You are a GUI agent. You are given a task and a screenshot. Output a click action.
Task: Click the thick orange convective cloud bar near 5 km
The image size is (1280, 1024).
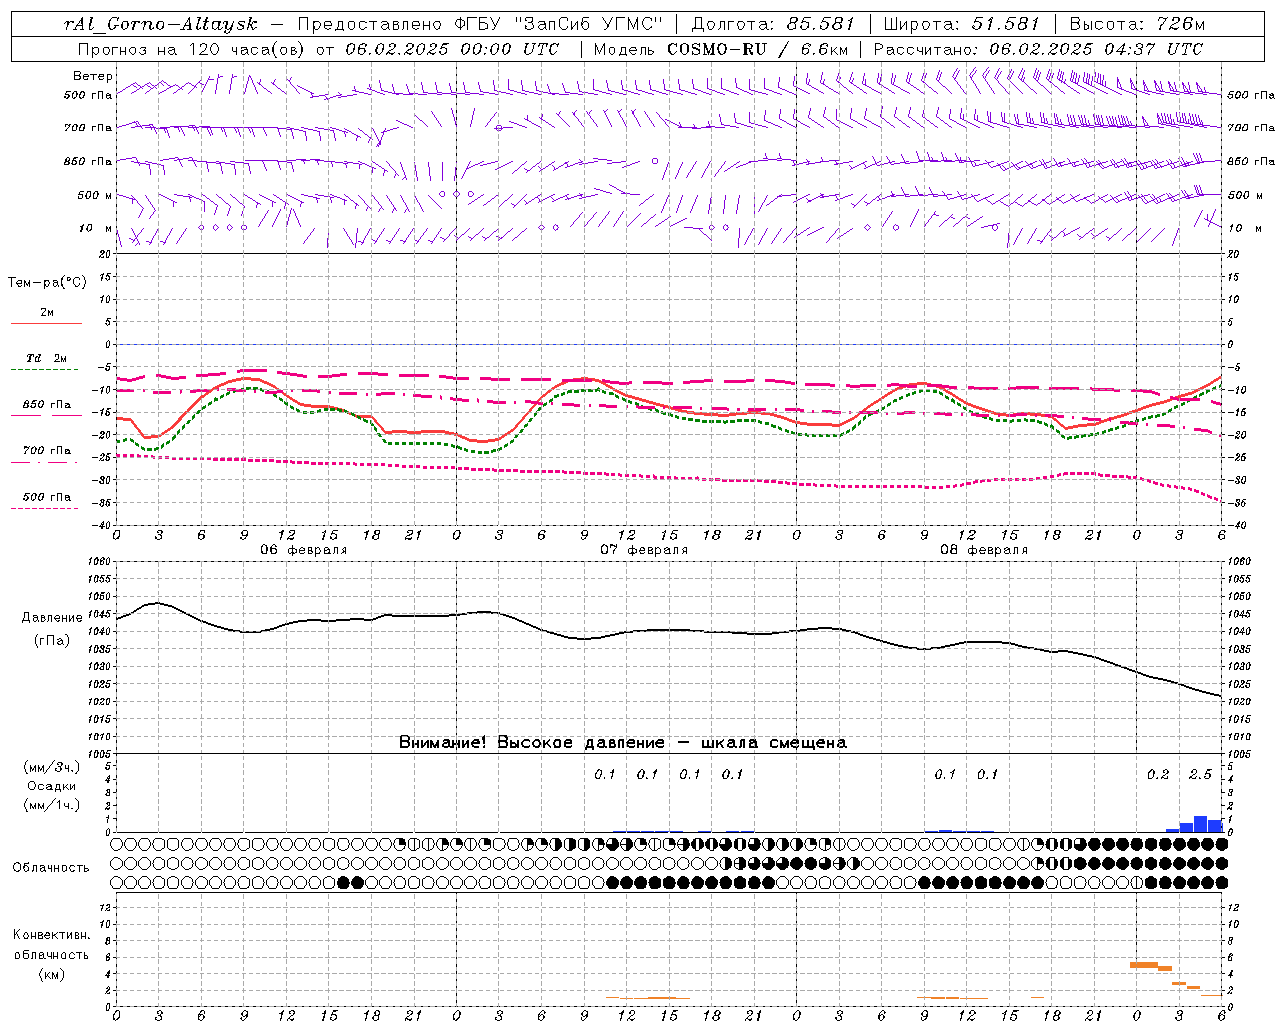(x=1144, y=965)
